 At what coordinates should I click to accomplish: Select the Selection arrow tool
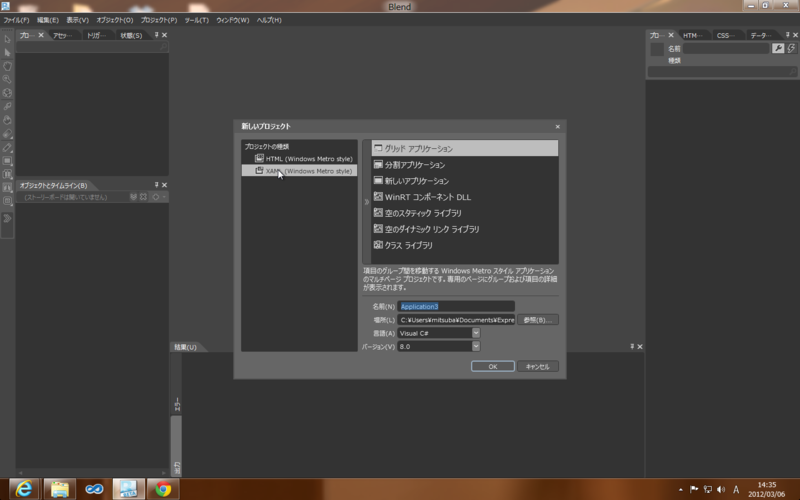[x=7, y=39]
